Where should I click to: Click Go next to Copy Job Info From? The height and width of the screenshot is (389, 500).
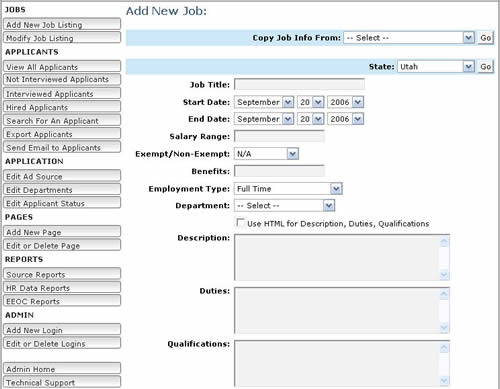click(485, 38)
